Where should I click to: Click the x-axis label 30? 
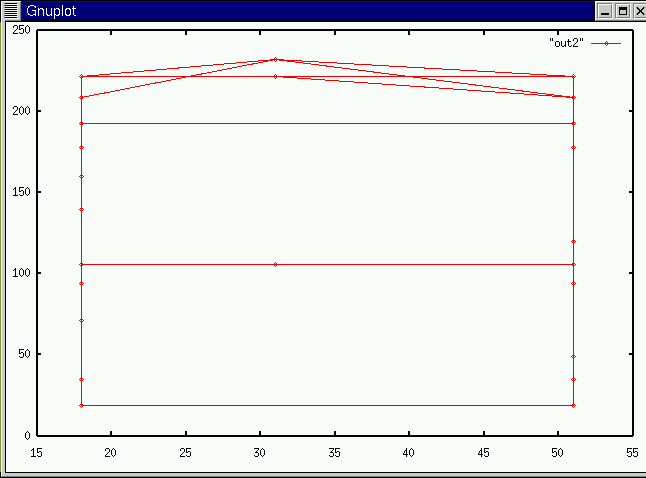(x=260, y=453)
